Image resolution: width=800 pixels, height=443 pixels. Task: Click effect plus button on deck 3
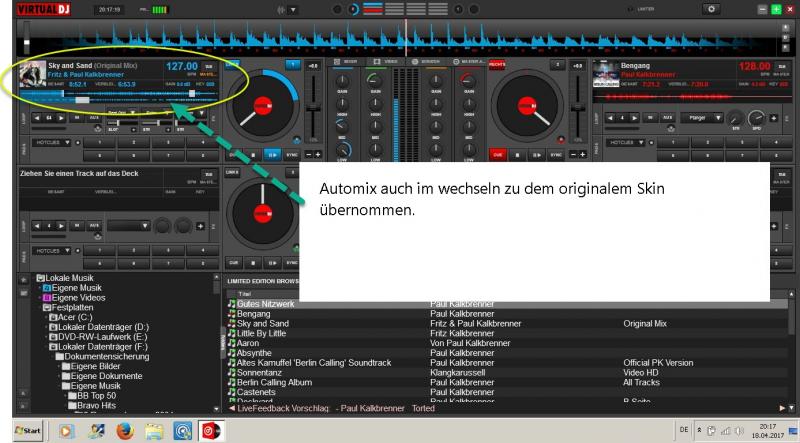click(x=201, y=226)
